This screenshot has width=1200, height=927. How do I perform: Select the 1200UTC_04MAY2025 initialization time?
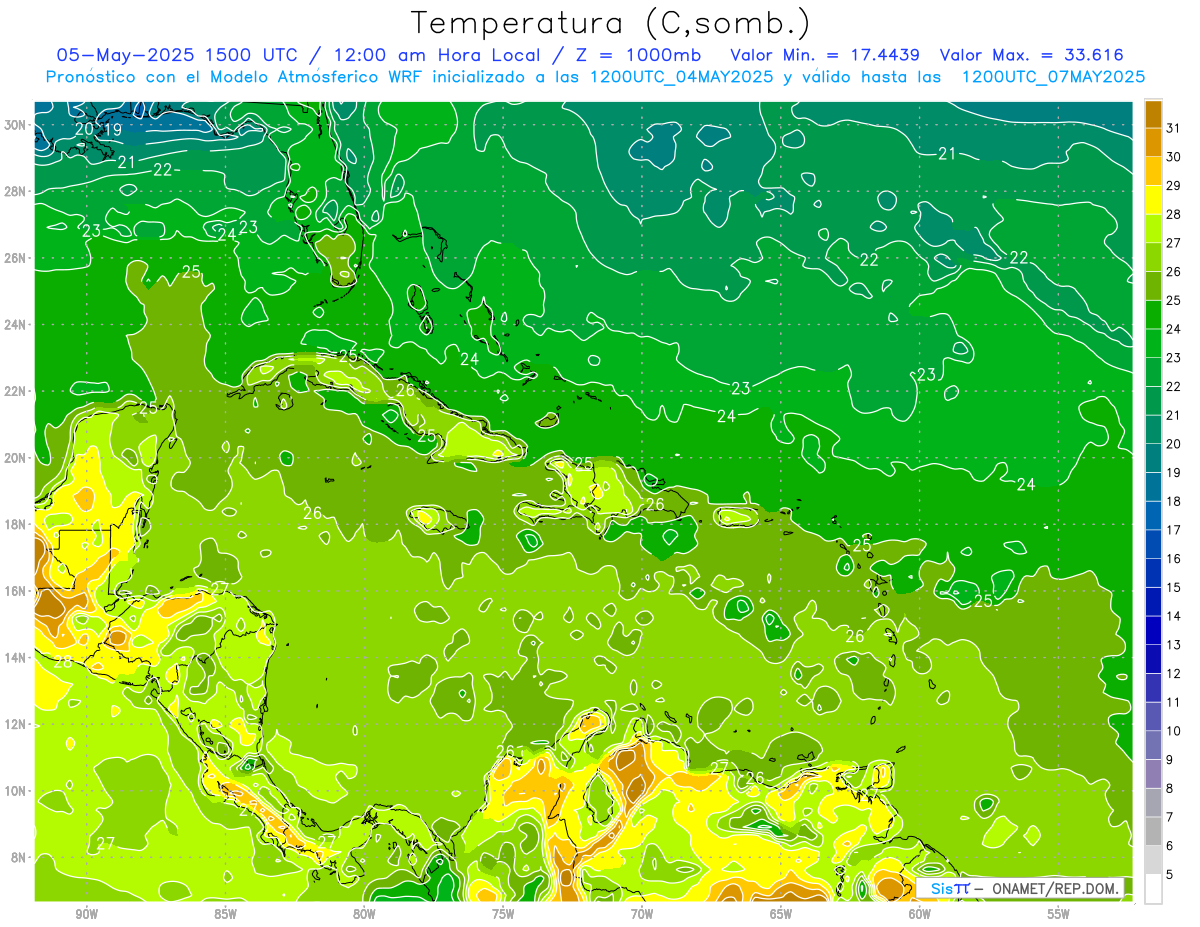coord(680,77)
